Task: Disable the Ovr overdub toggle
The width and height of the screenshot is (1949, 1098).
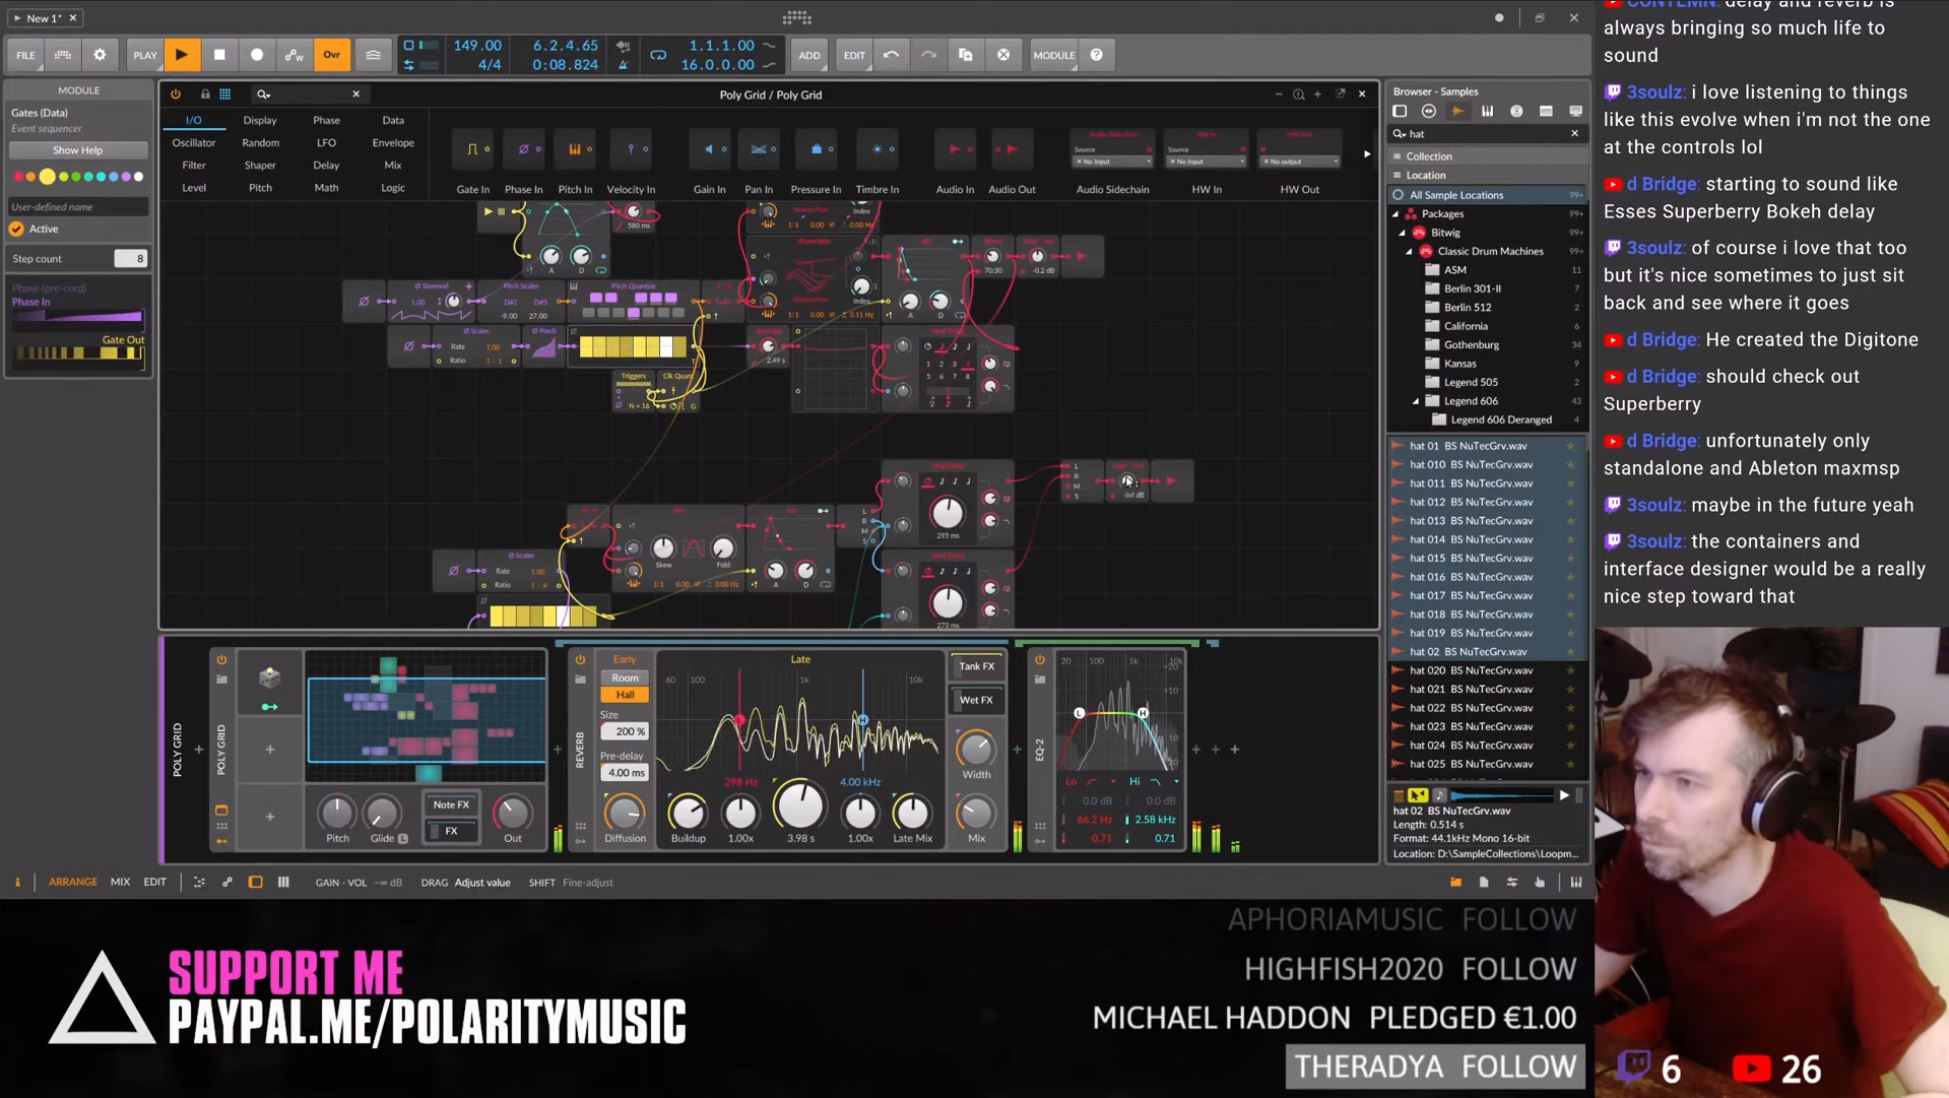Action: coord(331,55)
